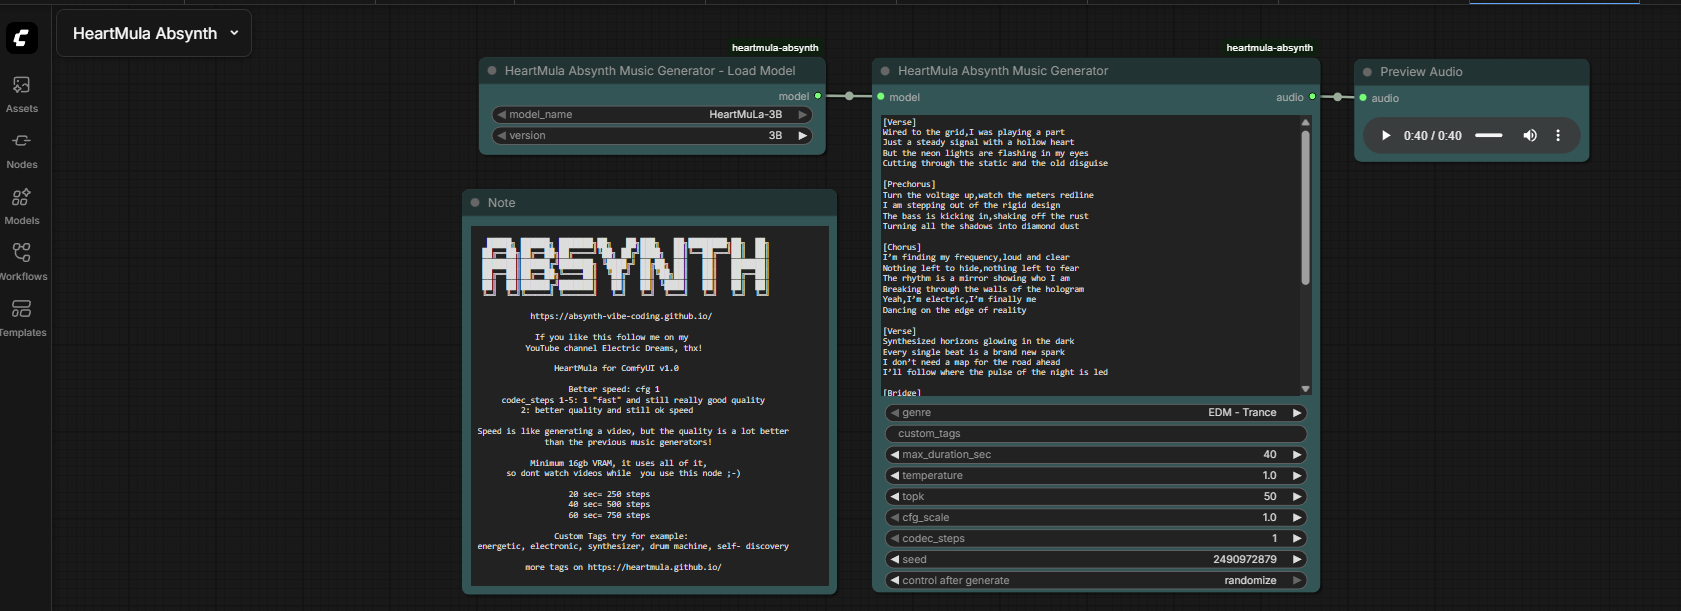The width and height of the screenshot is (1681, 611).
Task: Mute the preview audio volume
Action: click(1530, 135)
